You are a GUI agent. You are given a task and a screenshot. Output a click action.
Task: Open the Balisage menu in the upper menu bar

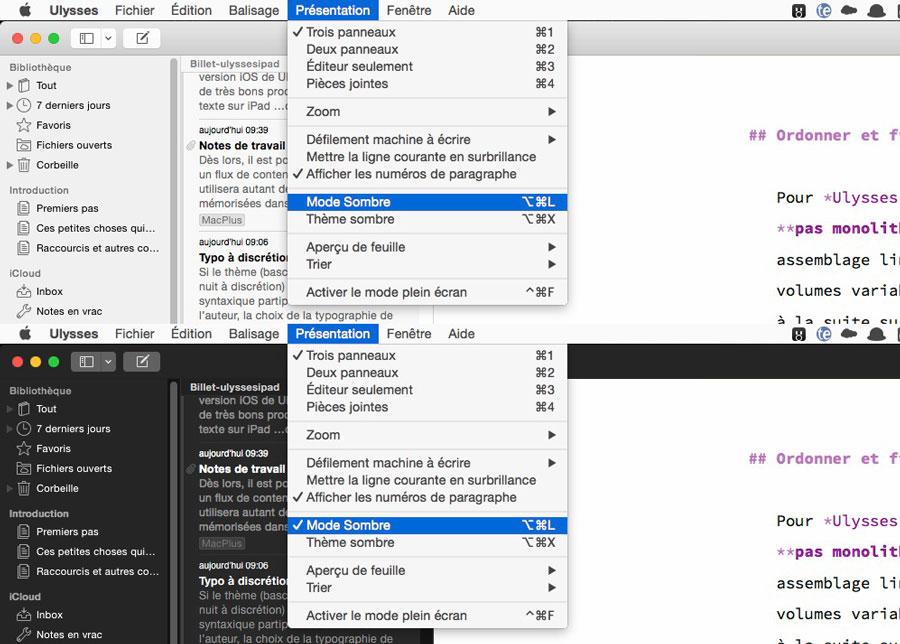coord(254,10)
